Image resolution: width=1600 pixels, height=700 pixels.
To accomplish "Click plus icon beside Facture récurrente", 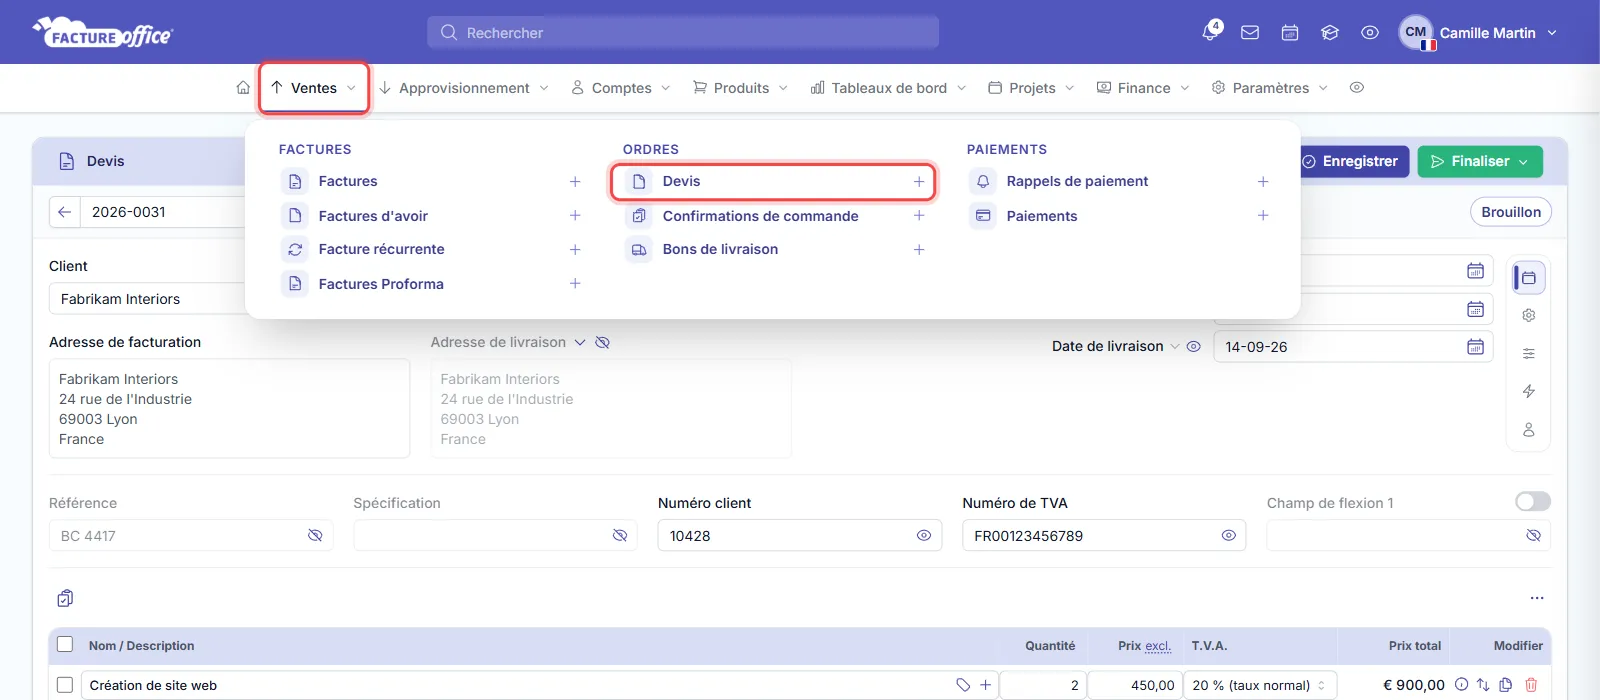I will pyautogui.click(x=575, y=250).
